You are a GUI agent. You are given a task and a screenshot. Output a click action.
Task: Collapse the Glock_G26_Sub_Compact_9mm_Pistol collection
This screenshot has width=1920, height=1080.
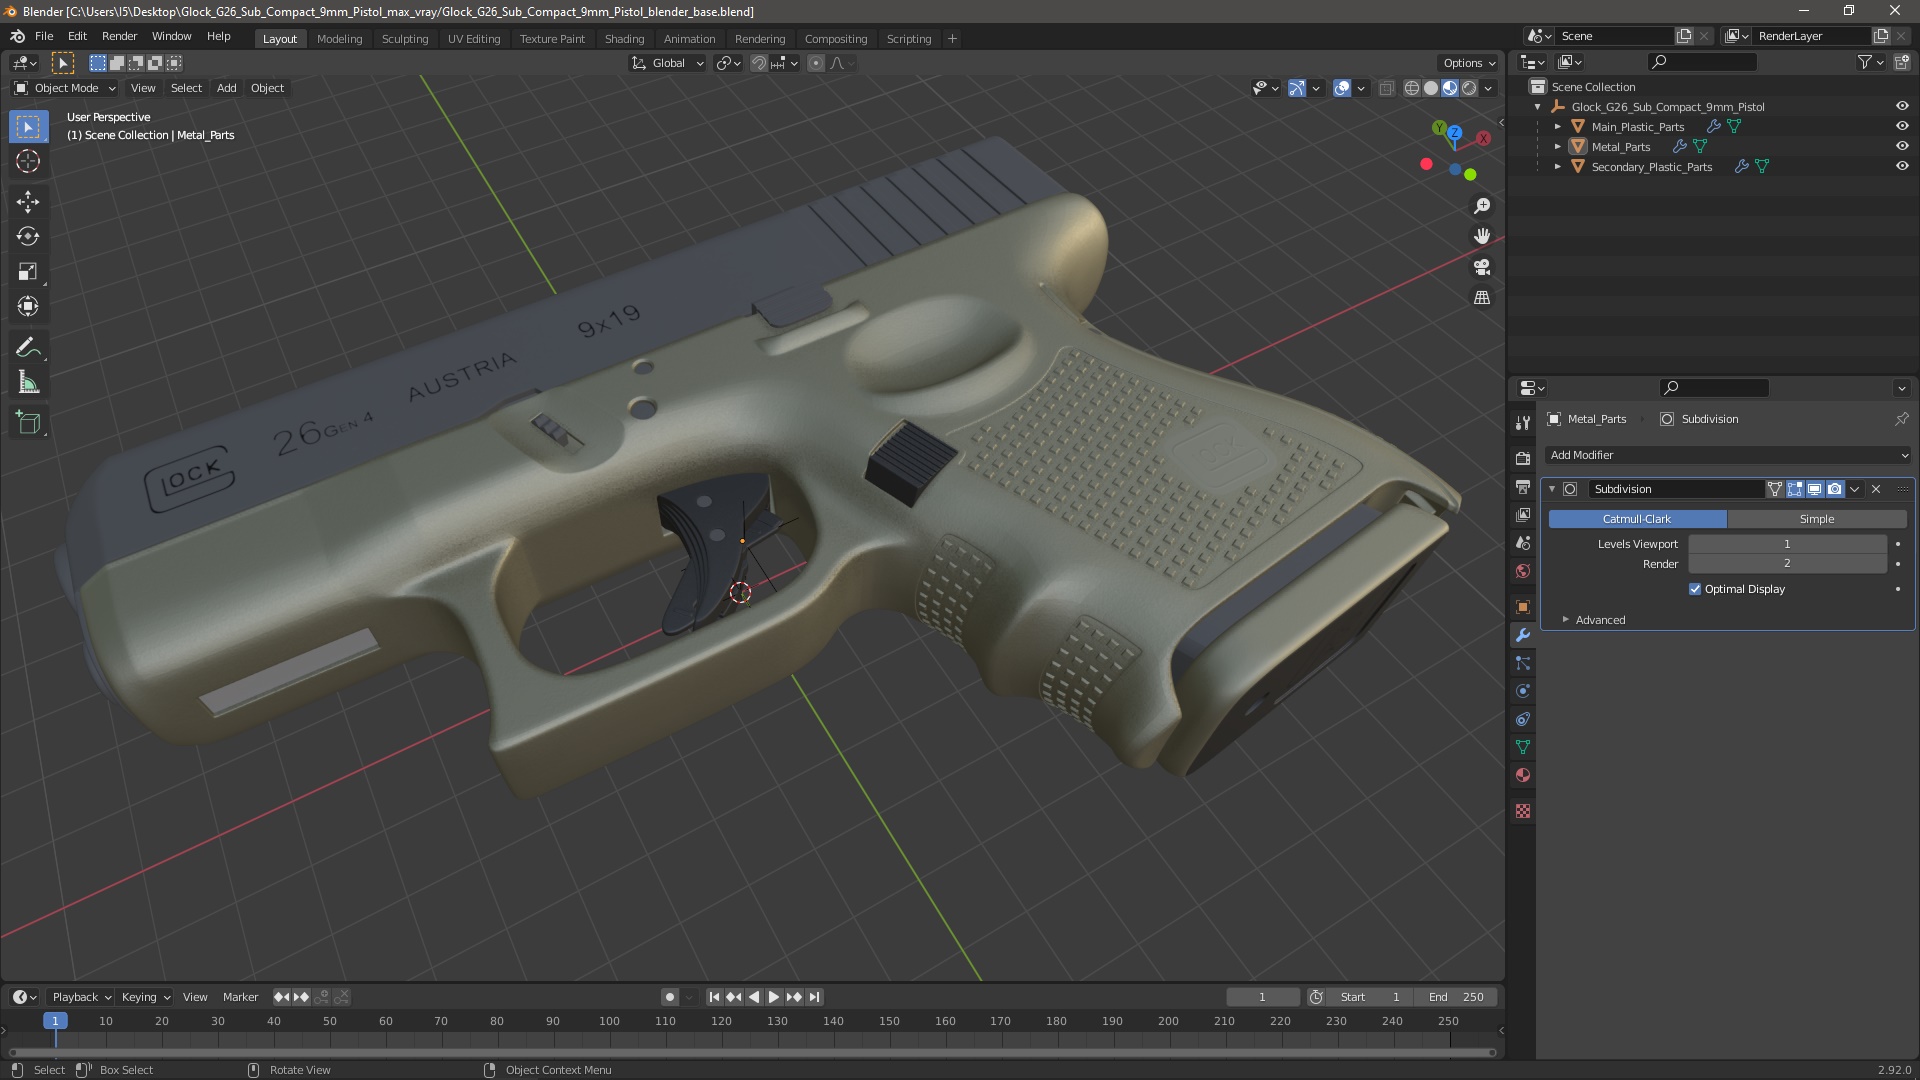[1538, 107]
